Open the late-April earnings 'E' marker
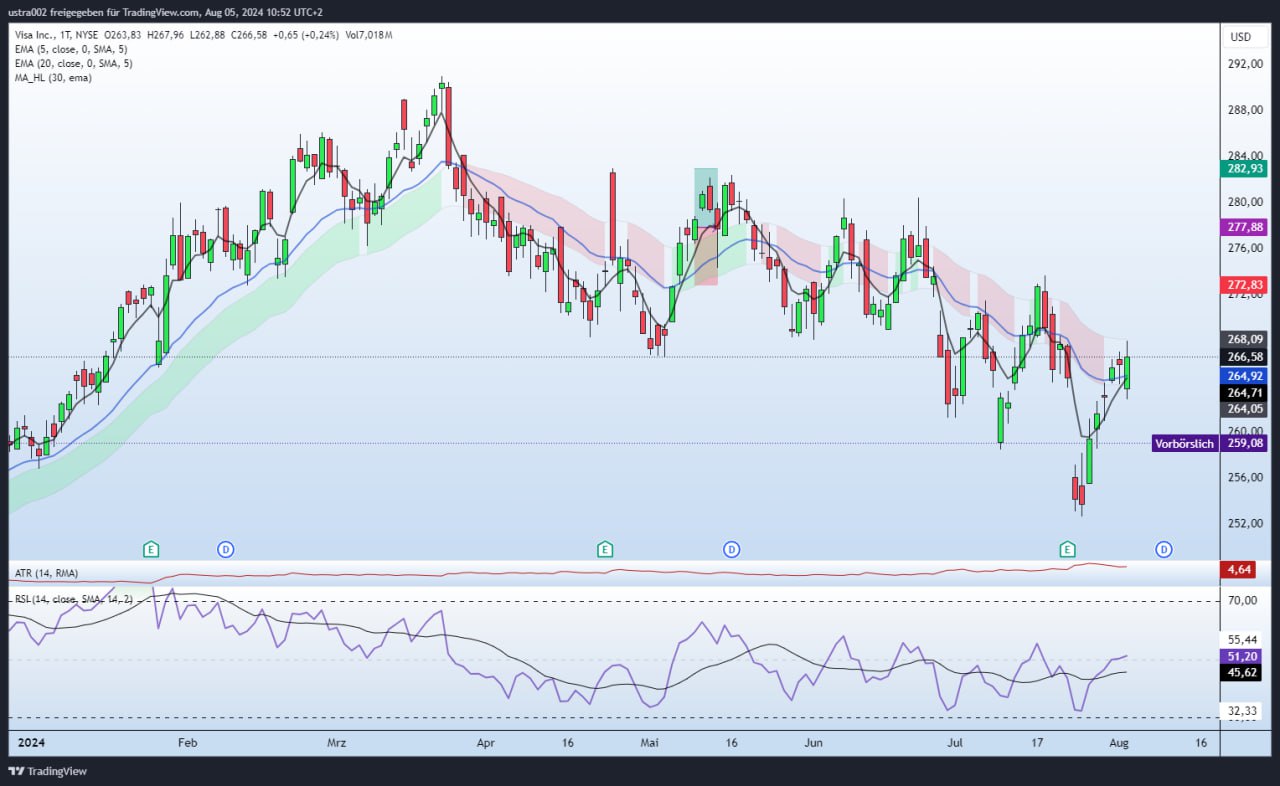This screenshot has height=786, width=1280. [604, 549]
